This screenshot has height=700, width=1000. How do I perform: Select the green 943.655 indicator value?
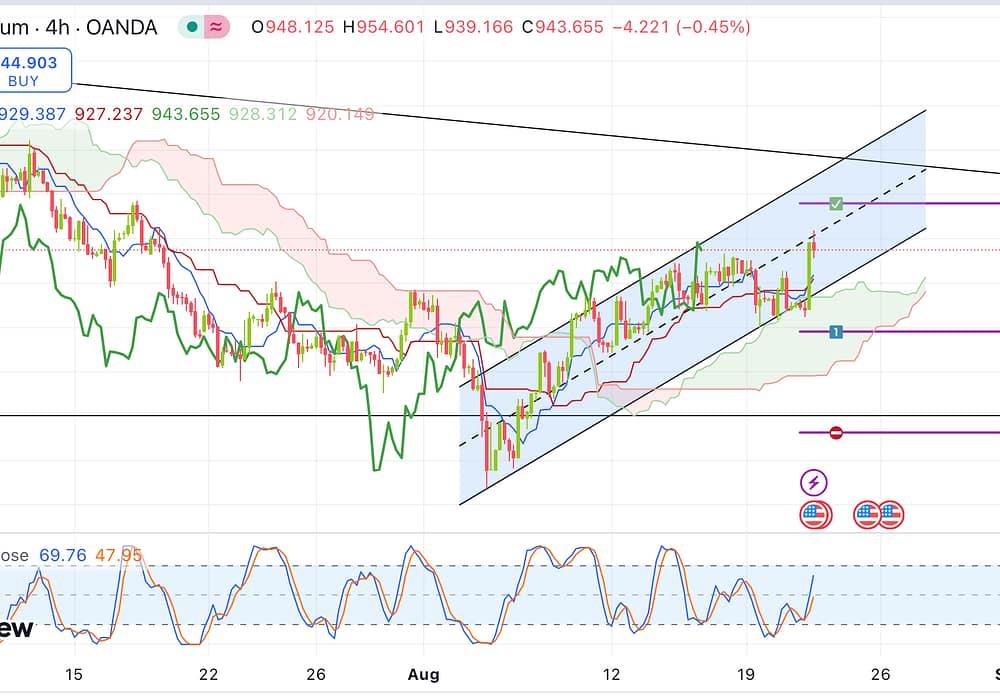185,115
